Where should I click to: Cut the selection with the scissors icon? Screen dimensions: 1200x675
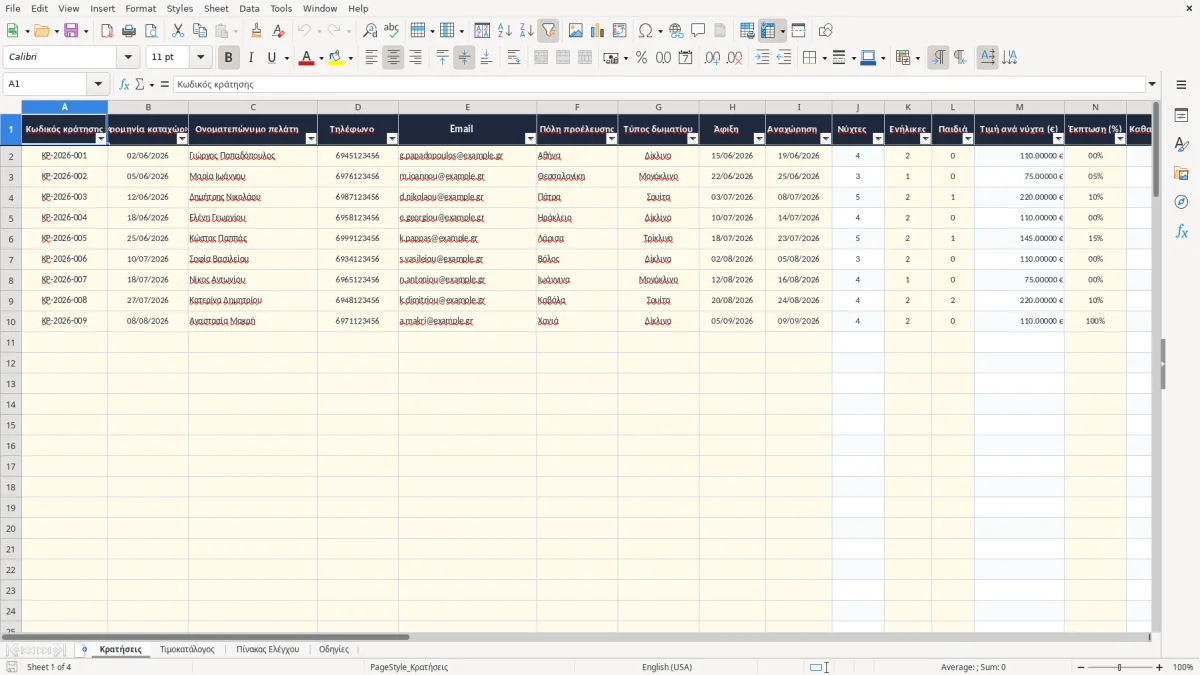(x=177, y=31)
